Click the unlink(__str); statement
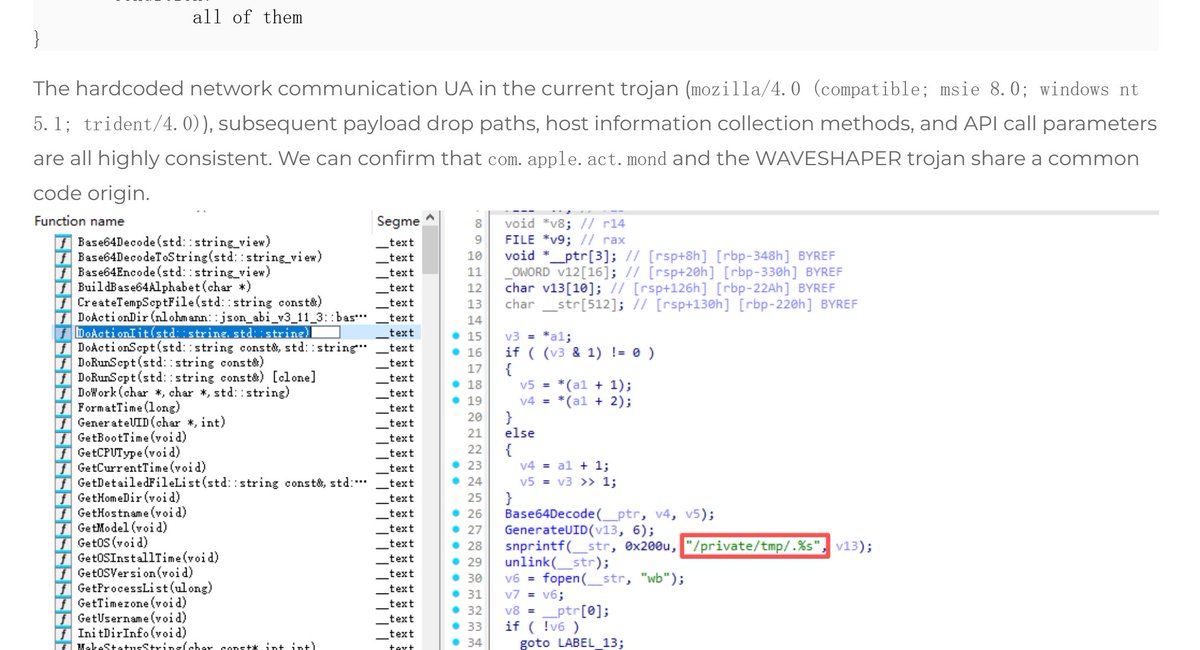Image resolution: width=1200 pixels, height=650 pixels. pyautogui.click(x=558, y=562)
